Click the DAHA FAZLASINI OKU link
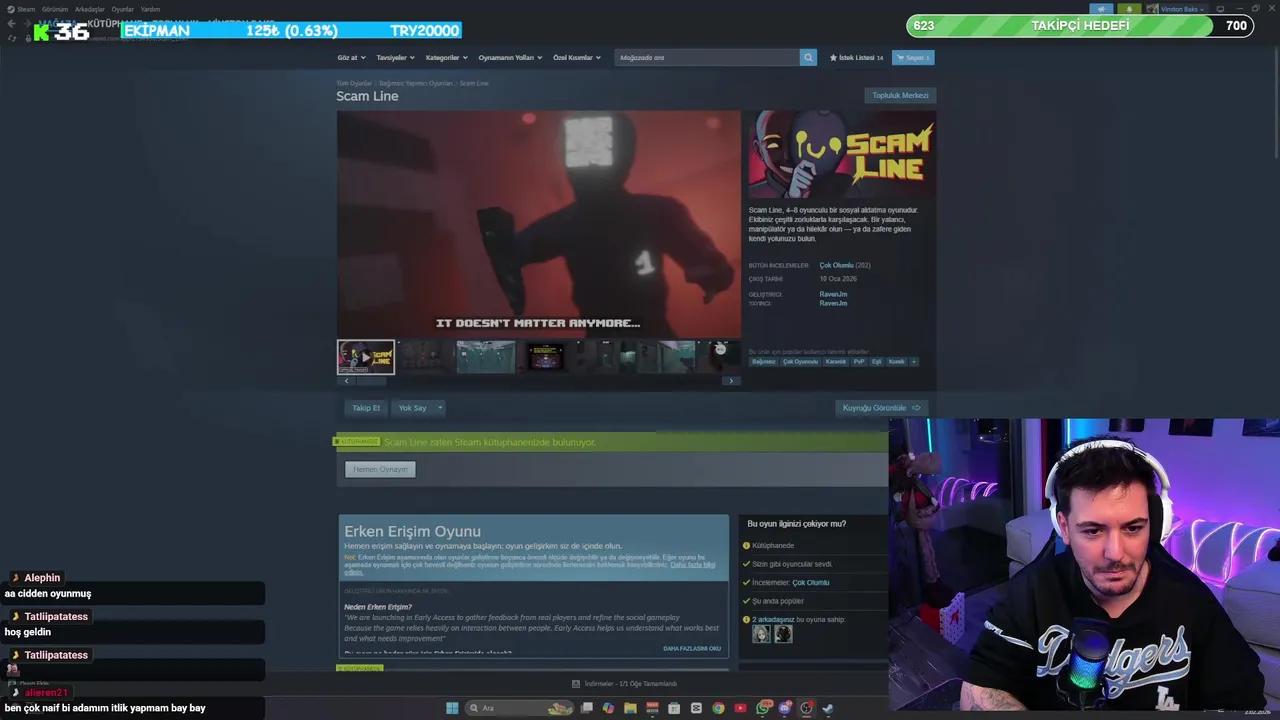This screenshot has height=720, width=1280. coord(692,648)
